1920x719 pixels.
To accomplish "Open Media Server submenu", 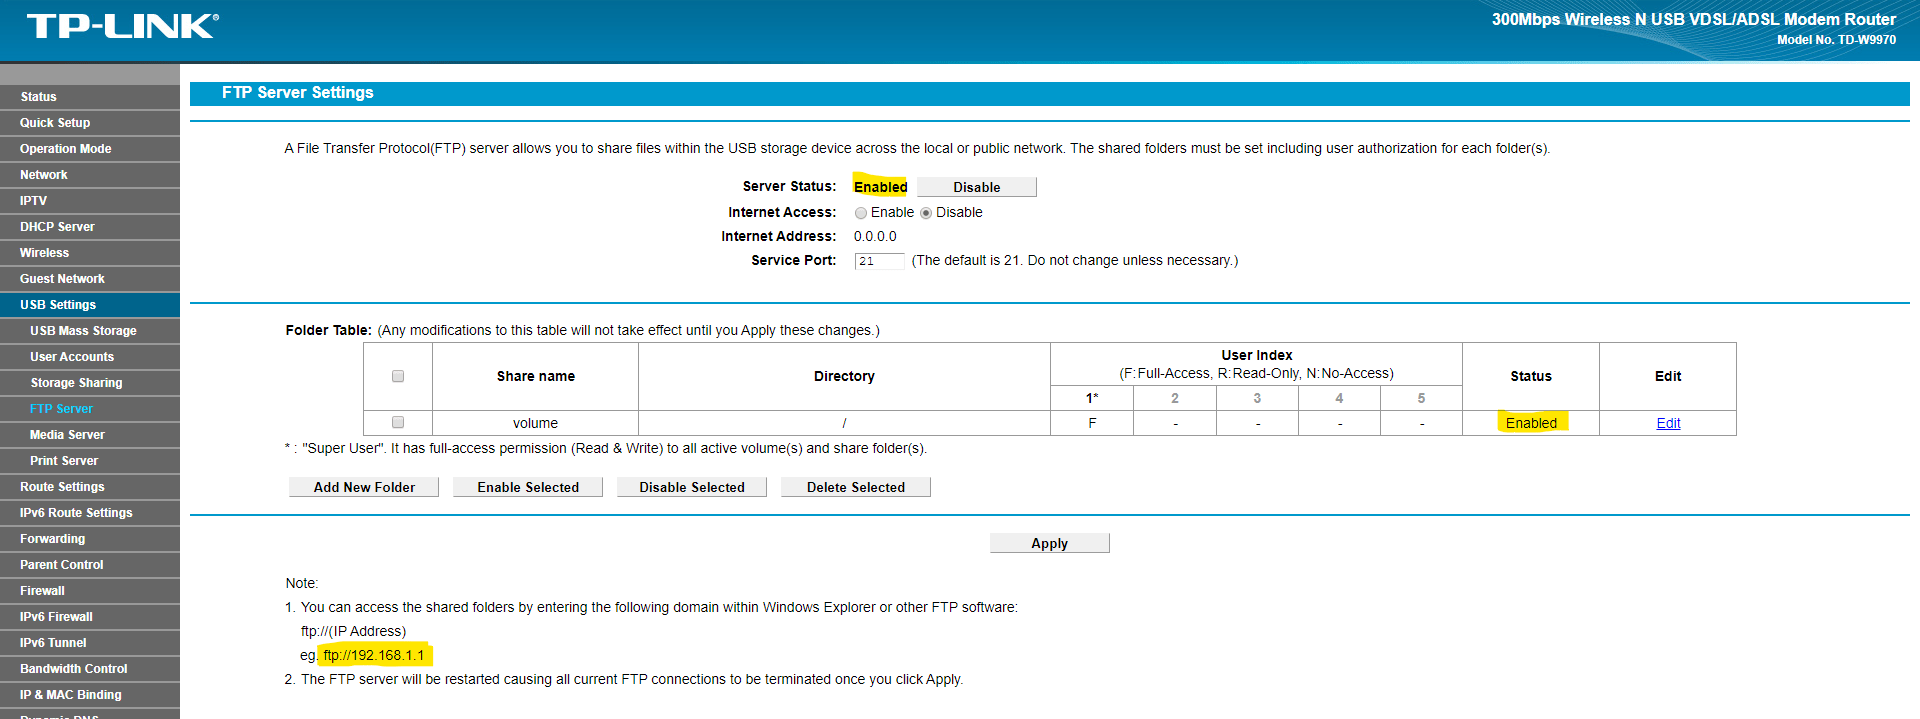I will [x=90, y=435].
